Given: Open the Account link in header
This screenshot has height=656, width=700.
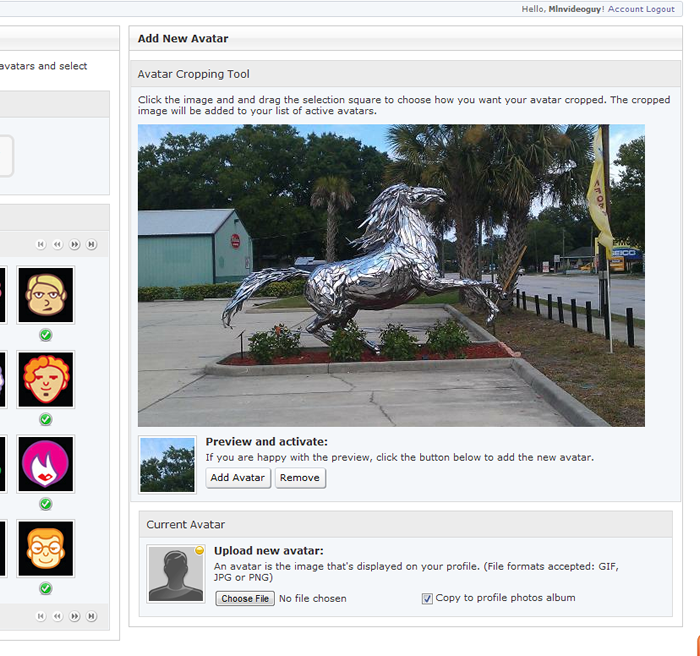Looking at the screenshot, I should point(625,9).
